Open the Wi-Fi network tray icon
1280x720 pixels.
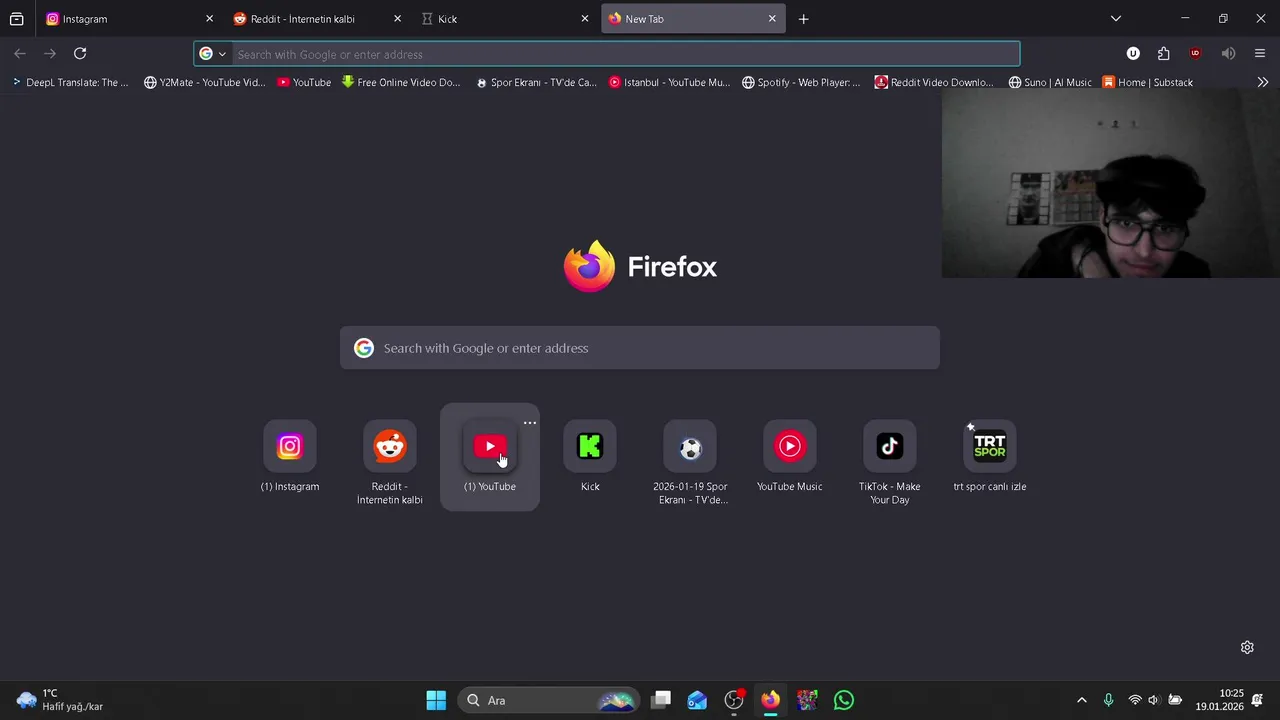point(1134,700)
